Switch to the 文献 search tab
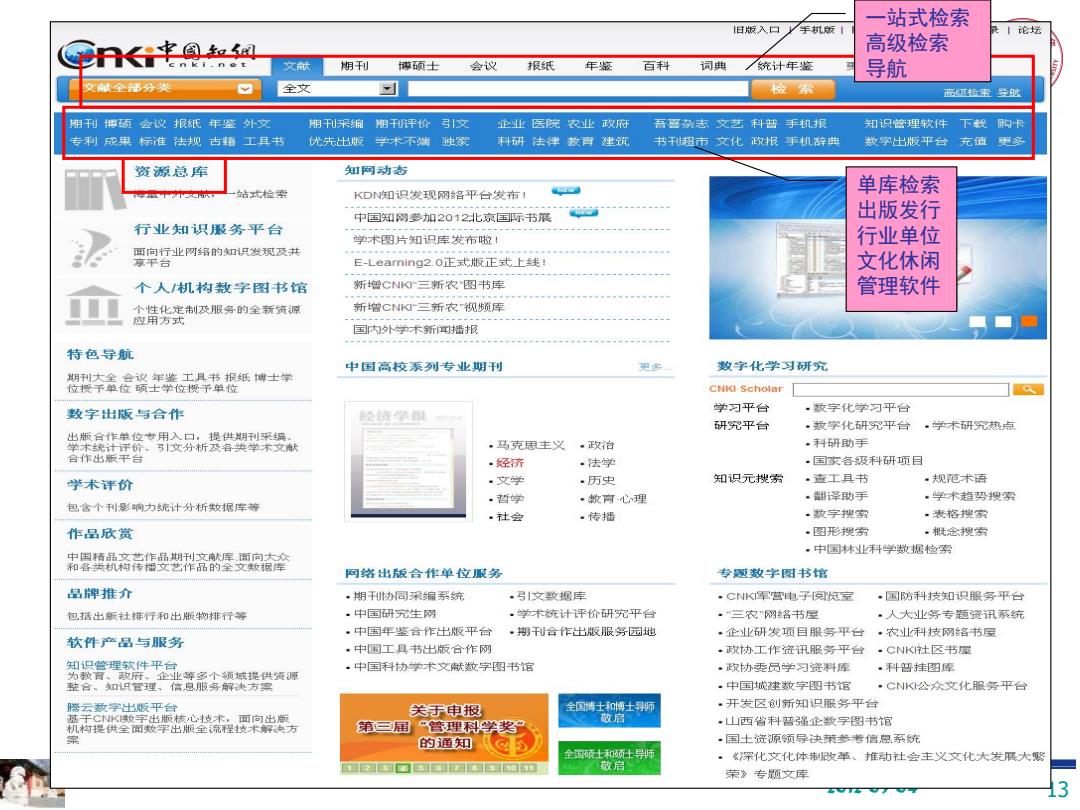Image resolution: width=1080 pixels, height=810 pixels. pos(297,66)
